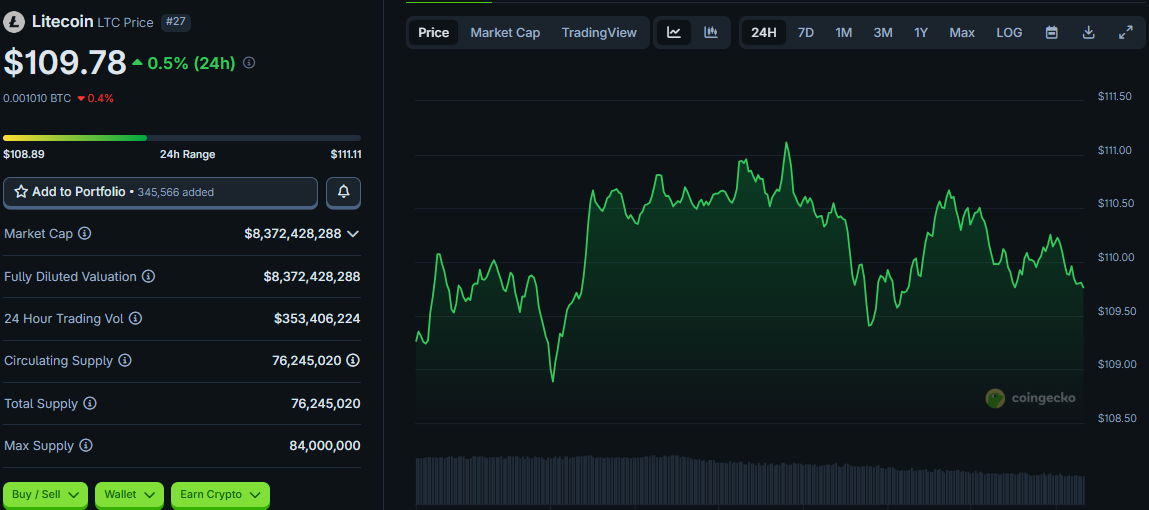Click the $110.00 axis label
The width and height of the screenshot is (1149, 510).
pyautogui.click(x=1115, y=257)
